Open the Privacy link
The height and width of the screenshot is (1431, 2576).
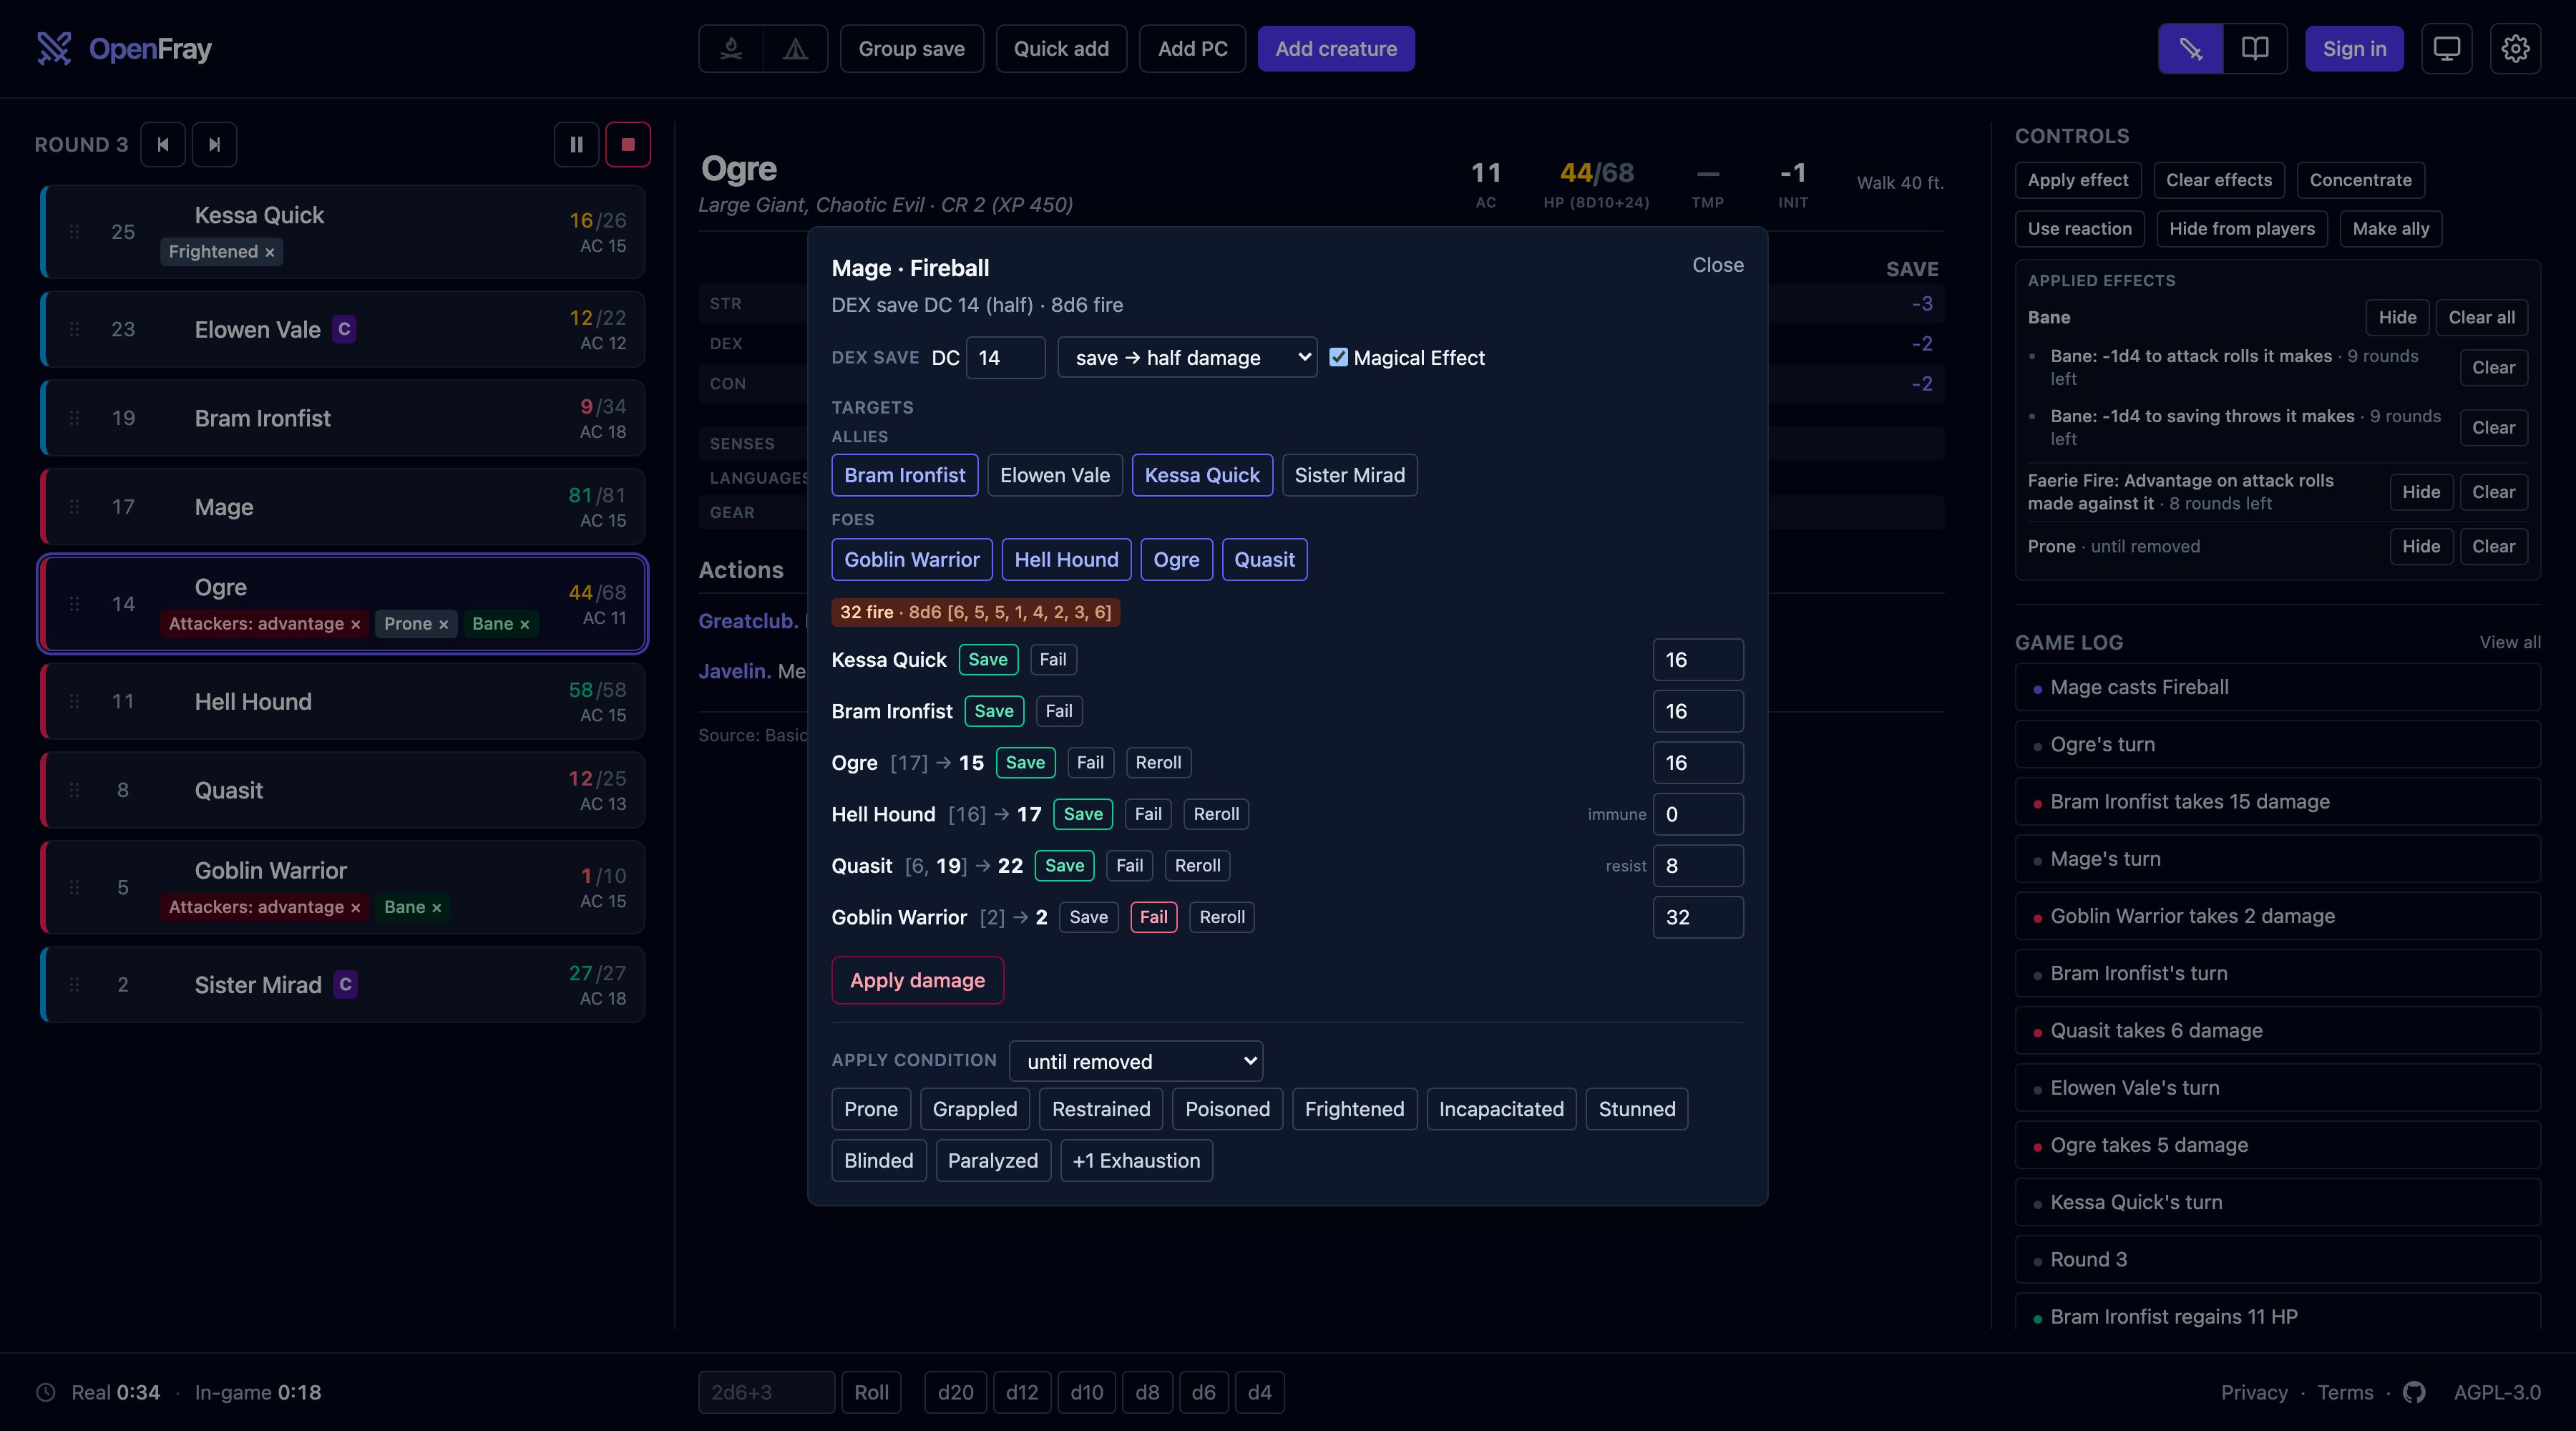point(2254,1392)
